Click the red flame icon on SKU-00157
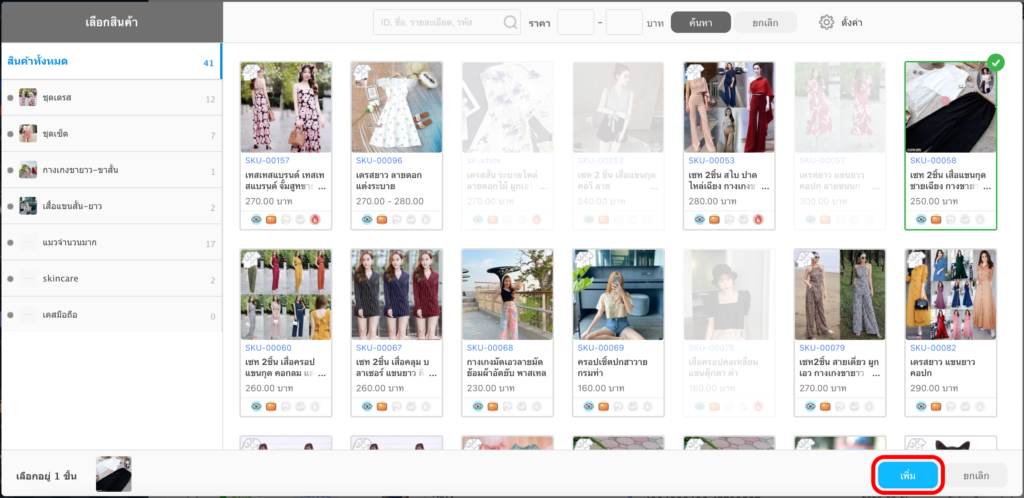This screenshot has height=498, width=1024. pyautogui.click(x=315, y=219)
